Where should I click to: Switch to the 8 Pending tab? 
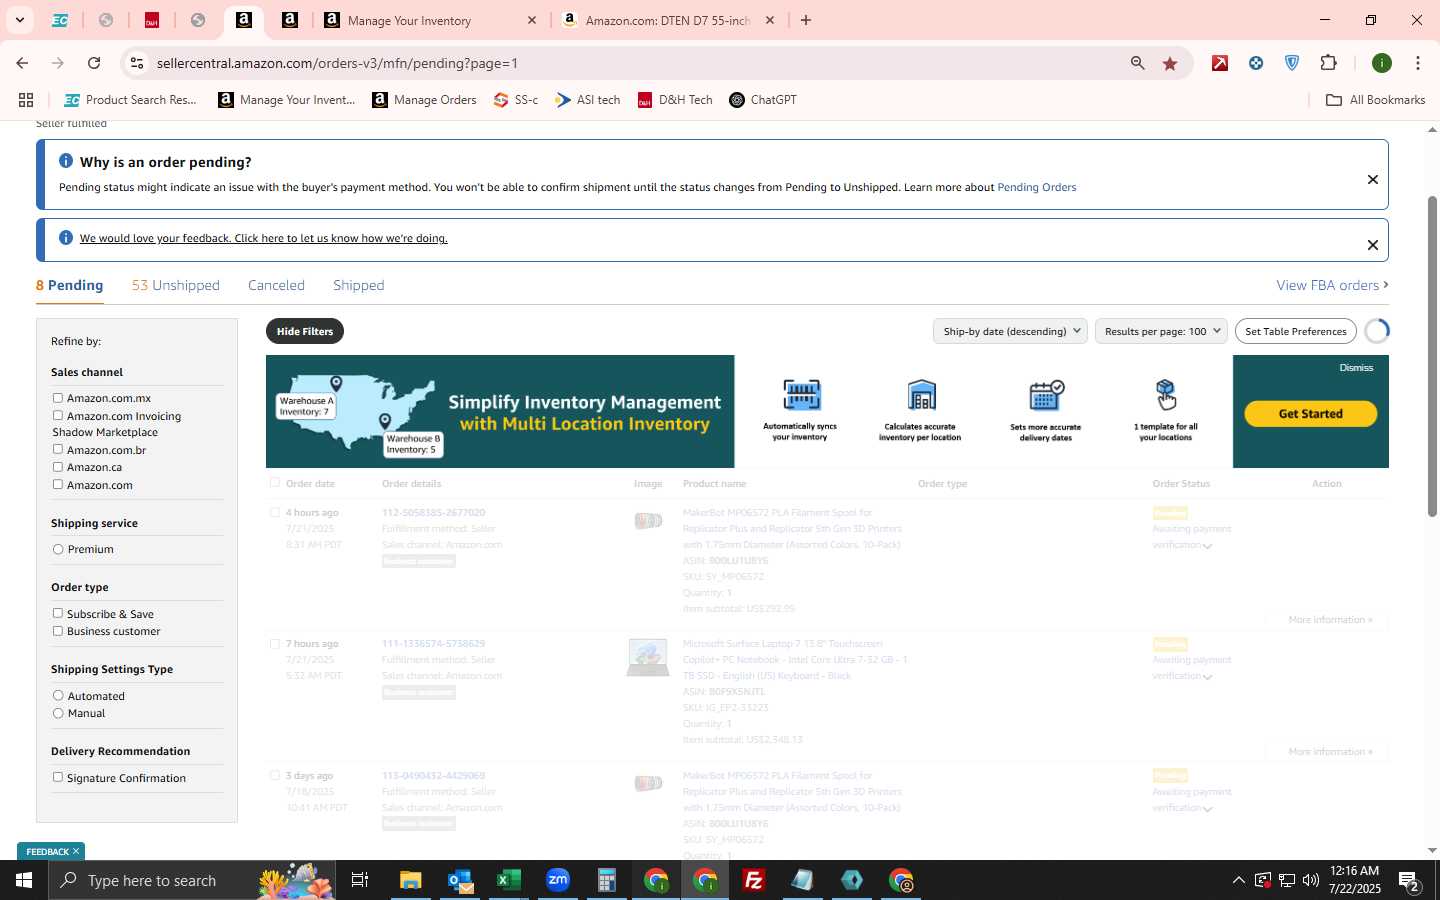point(69,285)
